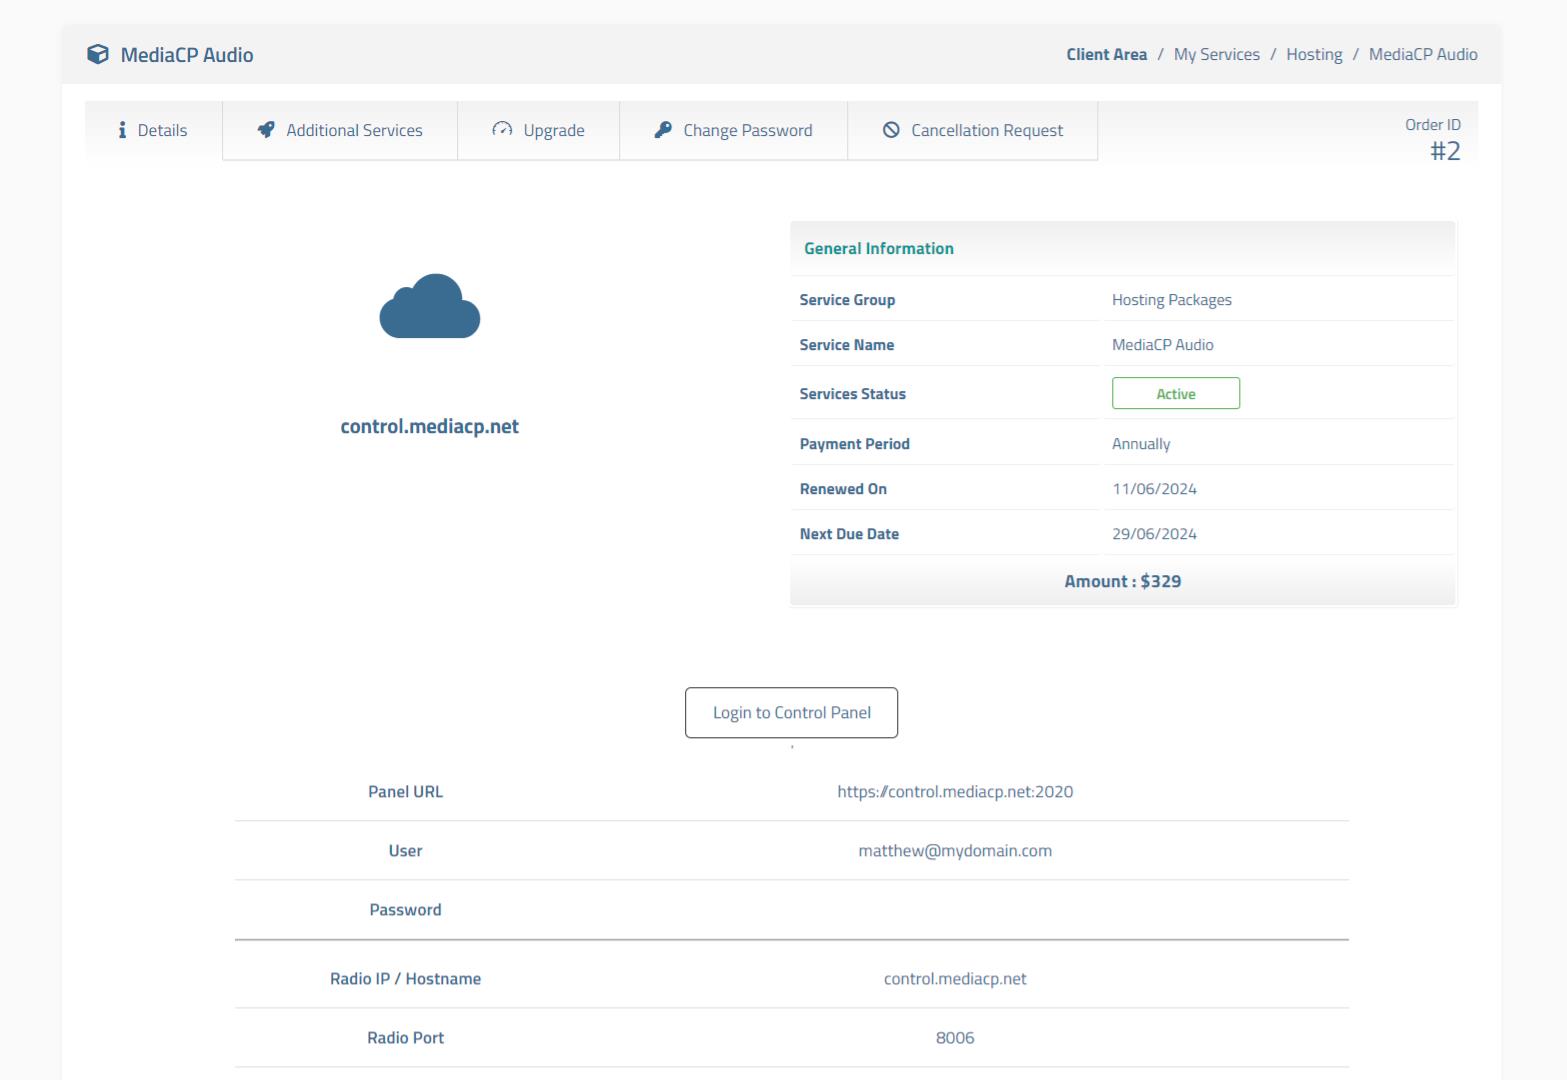This screenshot has width=1567, height=1080.
Task: Click the panel URL https://control.mediacp.net:2020
Action: [x=955, y=791]
